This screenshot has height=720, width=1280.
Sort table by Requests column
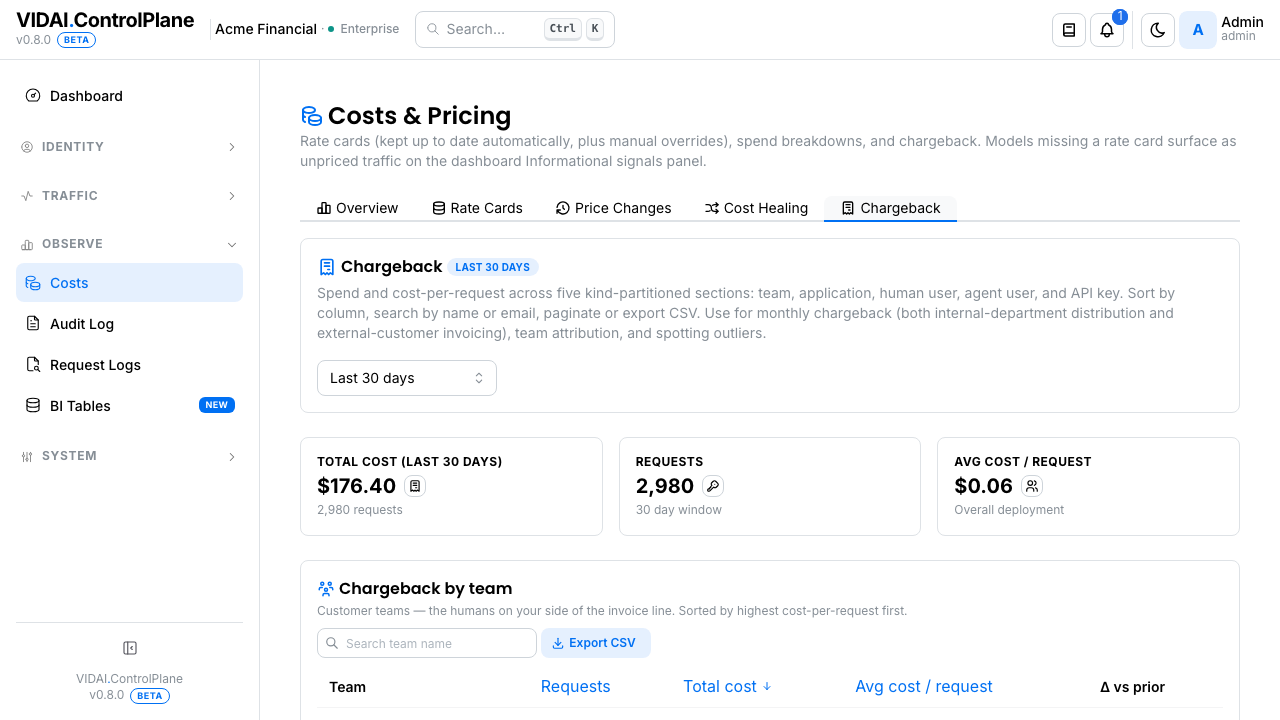point(575,687)
